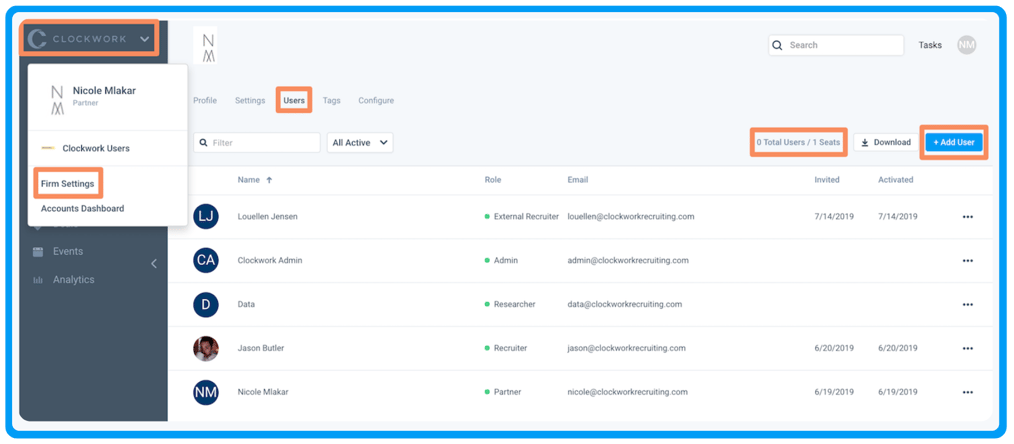Open more options for Louellen Jensen
This screenshot has height=444, width=1014.
click(x=967, y=217)
